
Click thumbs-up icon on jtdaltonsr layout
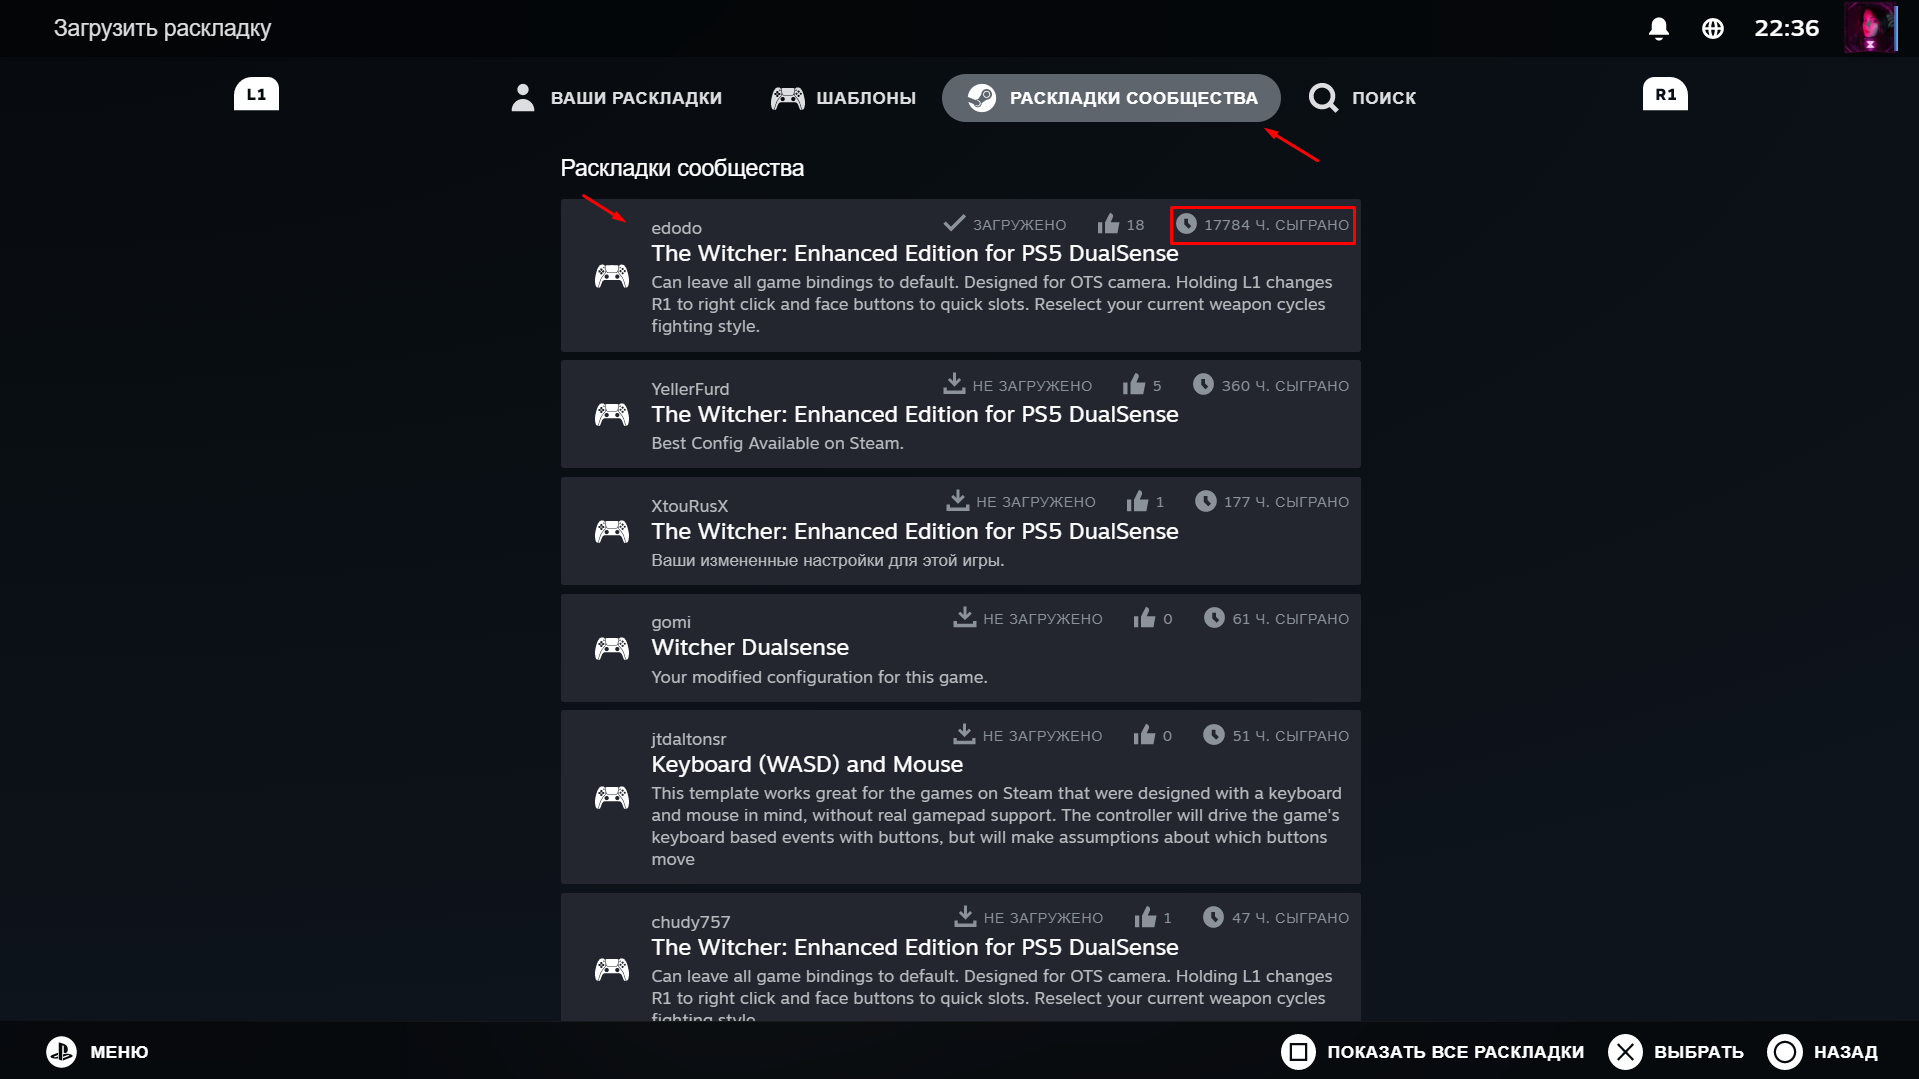[1144, 734]
